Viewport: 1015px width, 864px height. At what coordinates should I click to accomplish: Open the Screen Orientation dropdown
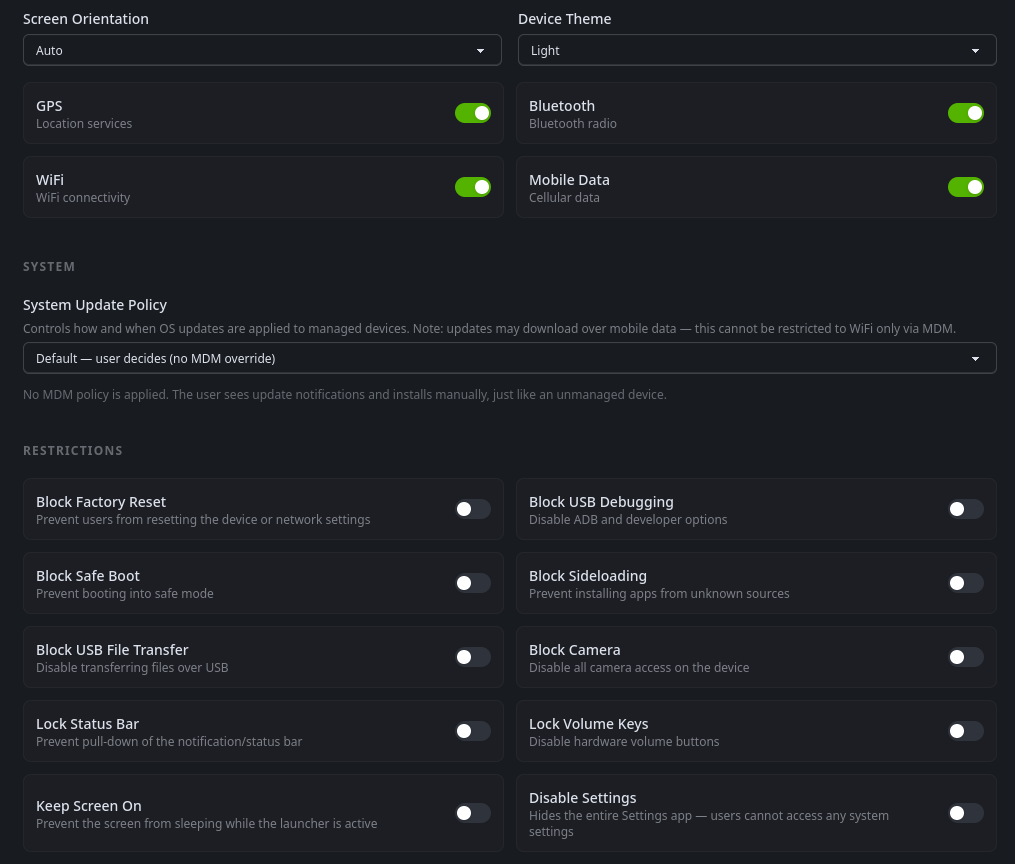pos(262,49)
